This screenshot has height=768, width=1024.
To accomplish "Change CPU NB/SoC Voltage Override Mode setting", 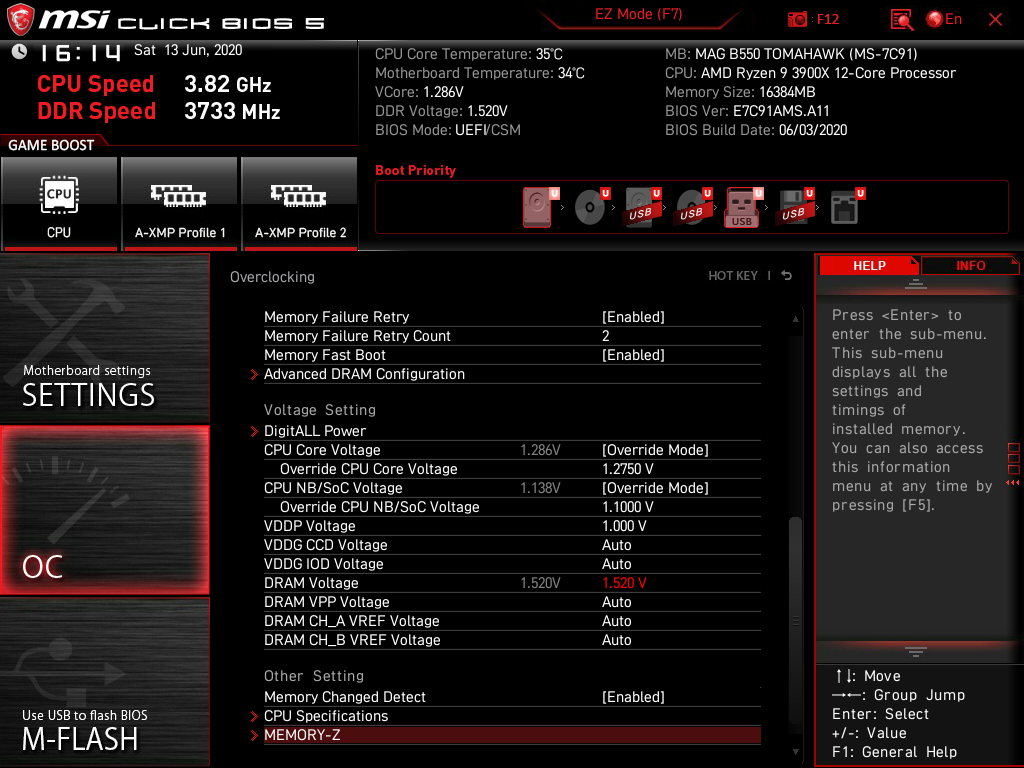I will pos(655,488).
